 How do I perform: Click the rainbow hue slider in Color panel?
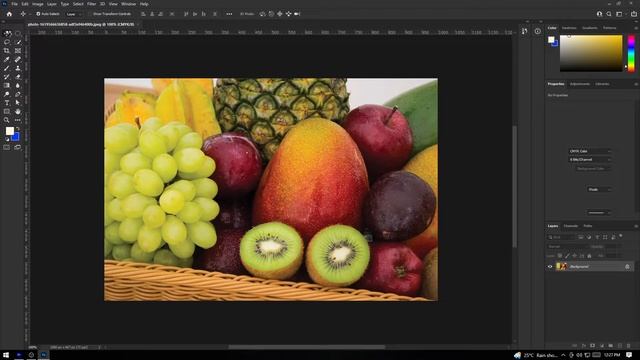(x=631, y=53)
